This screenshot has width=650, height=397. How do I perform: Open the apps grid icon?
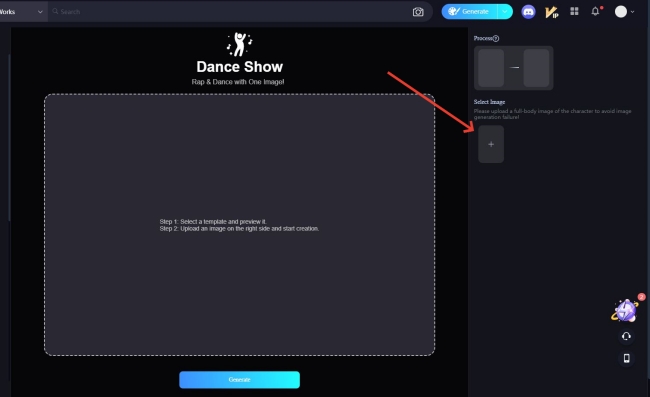coord(574,11)
